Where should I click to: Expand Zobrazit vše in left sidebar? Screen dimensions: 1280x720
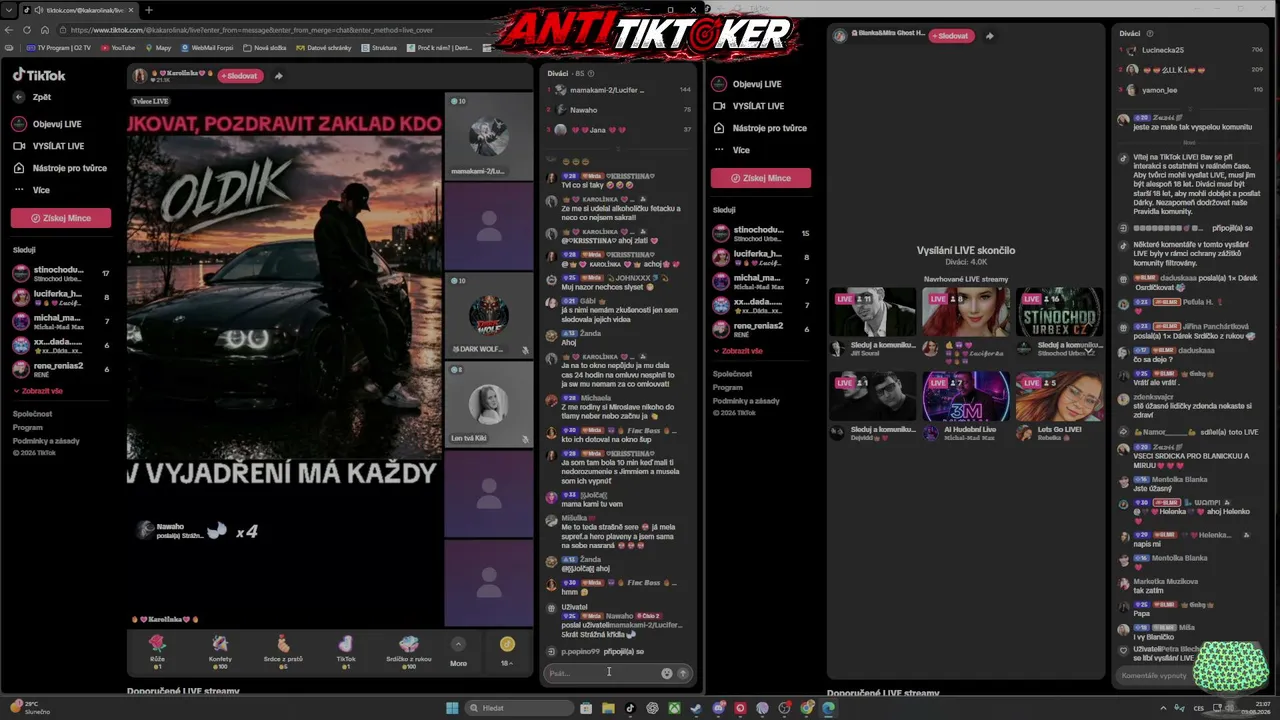(38, 391)
